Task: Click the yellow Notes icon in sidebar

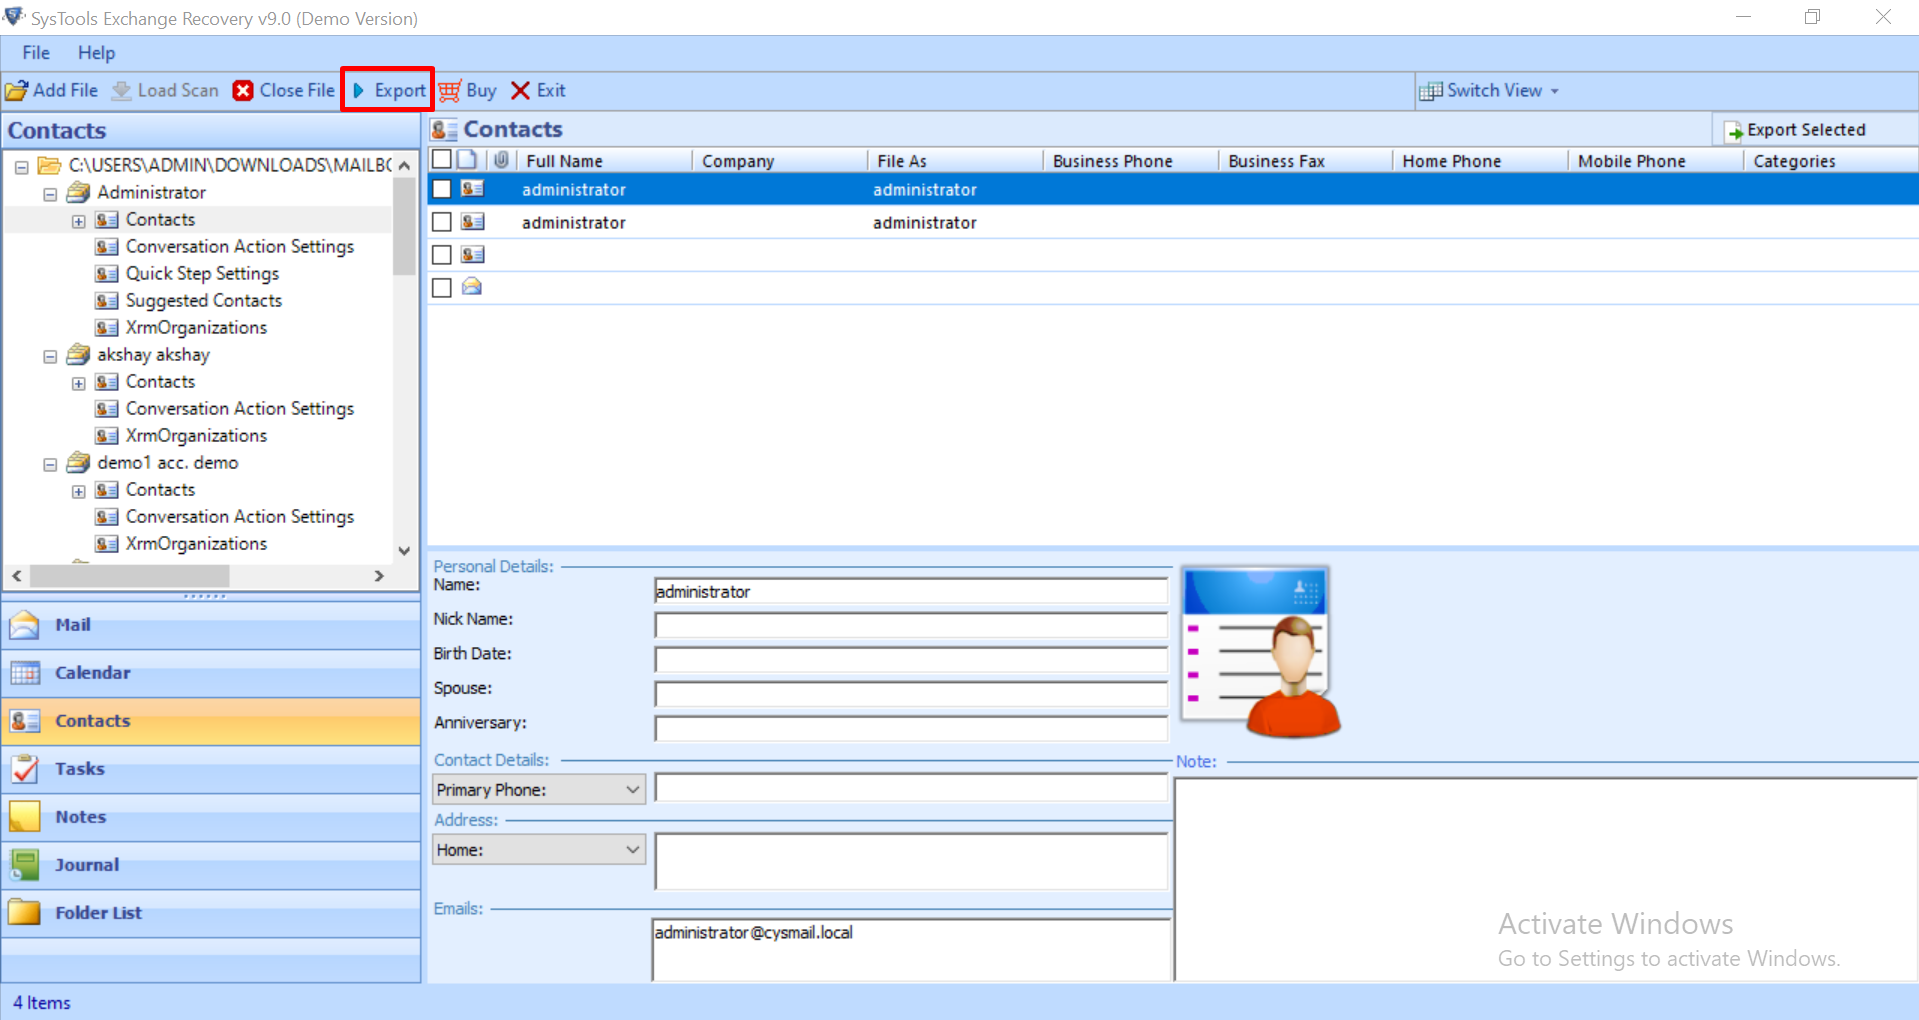Action: click(x=25, y=817)
